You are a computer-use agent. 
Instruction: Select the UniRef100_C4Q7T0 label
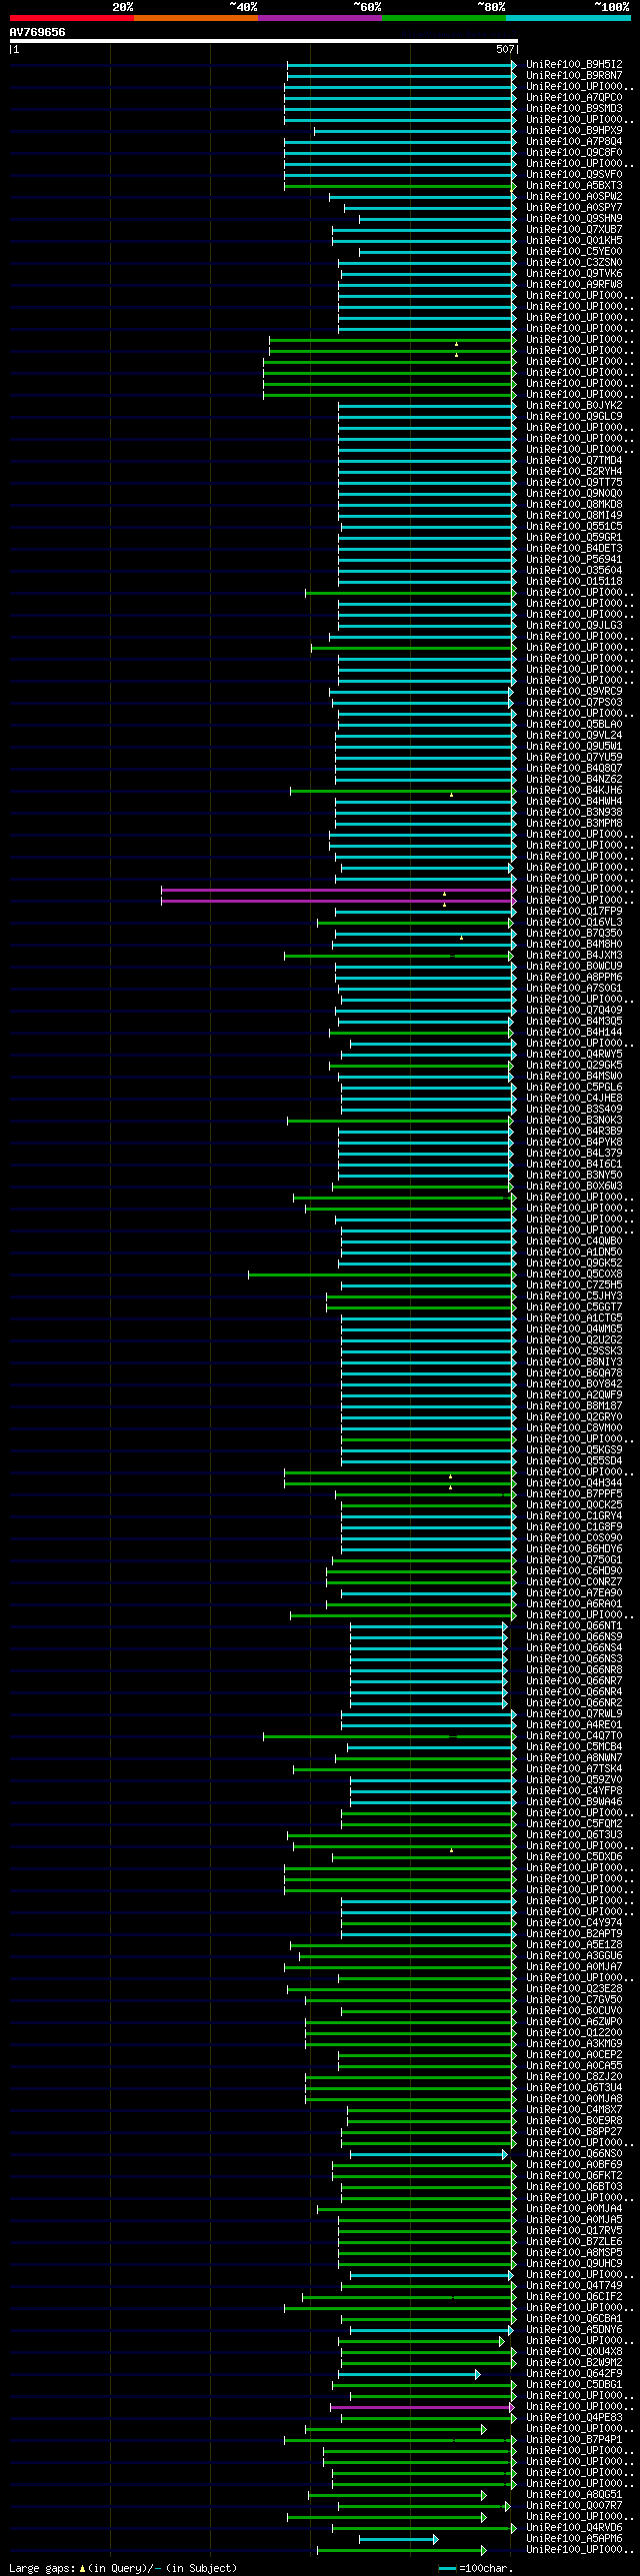coord(574,1737)
